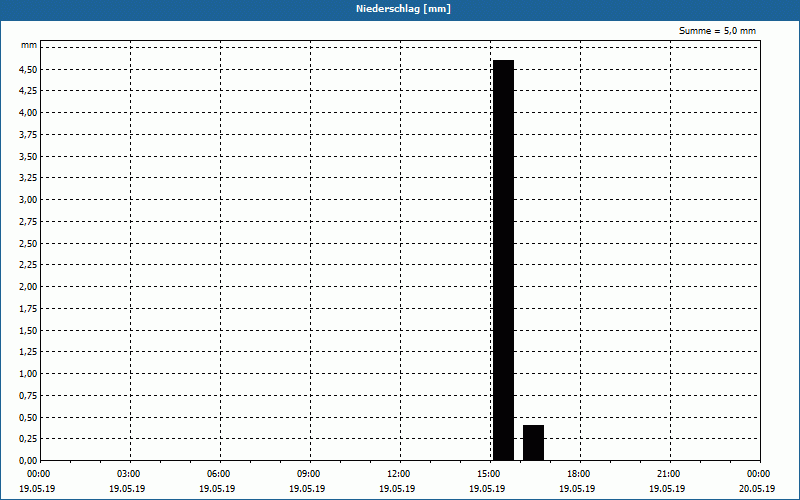The image size is (800, 500).
Task: Click the 3,25 y-axis value
Action: (x=28, y=178)
